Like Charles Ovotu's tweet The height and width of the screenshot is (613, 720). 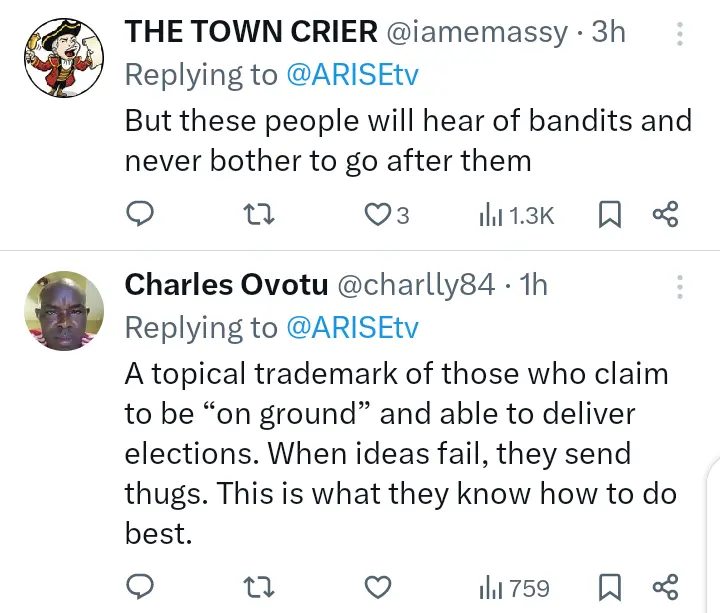[376, 586]
